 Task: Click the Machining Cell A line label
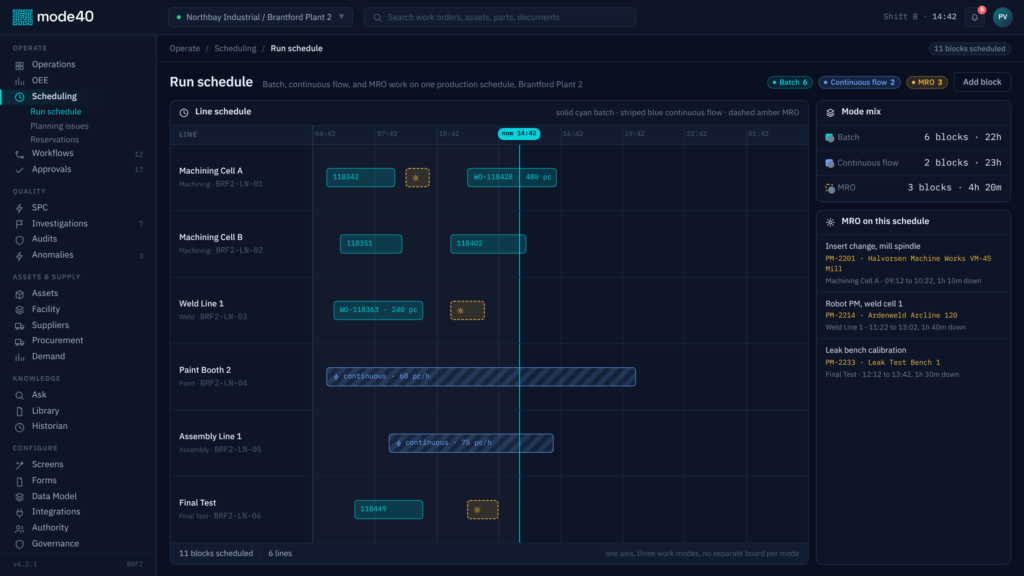(211, 171)
